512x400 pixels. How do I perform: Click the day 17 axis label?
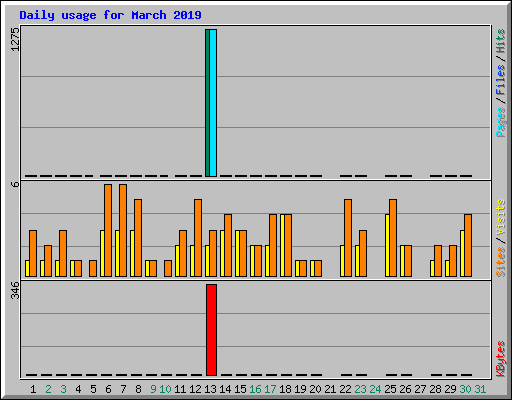coord(270,389)
